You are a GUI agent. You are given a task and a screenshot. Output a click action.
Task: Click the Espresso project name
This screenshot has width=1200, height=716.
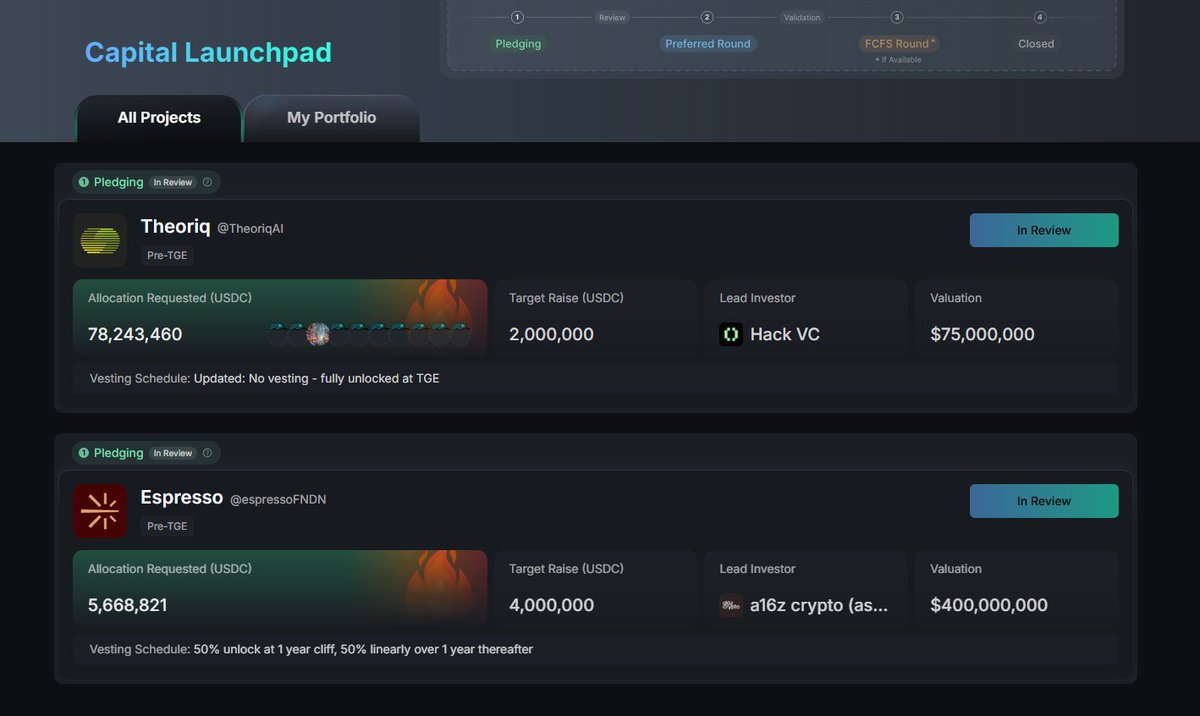point(182,497)
